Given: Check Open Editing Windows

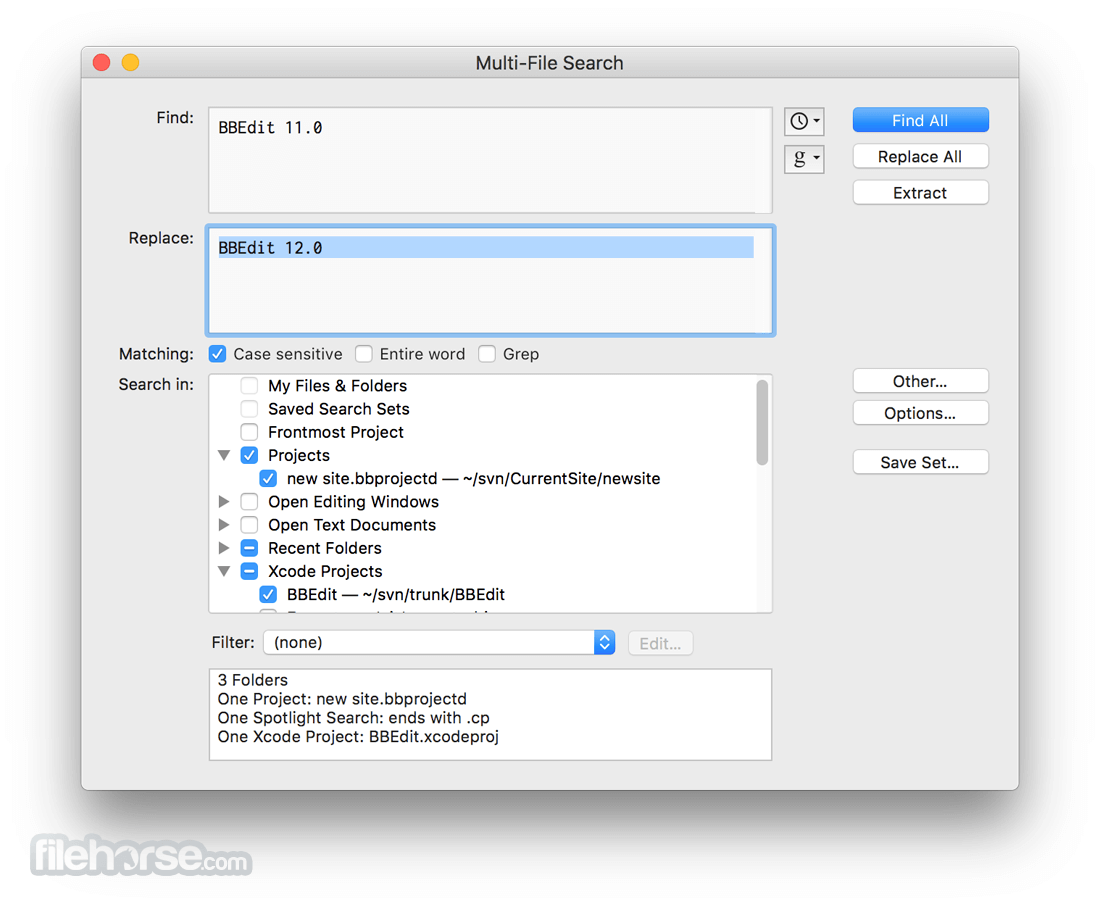Looking at the screenshot, I should pos(249,502).
